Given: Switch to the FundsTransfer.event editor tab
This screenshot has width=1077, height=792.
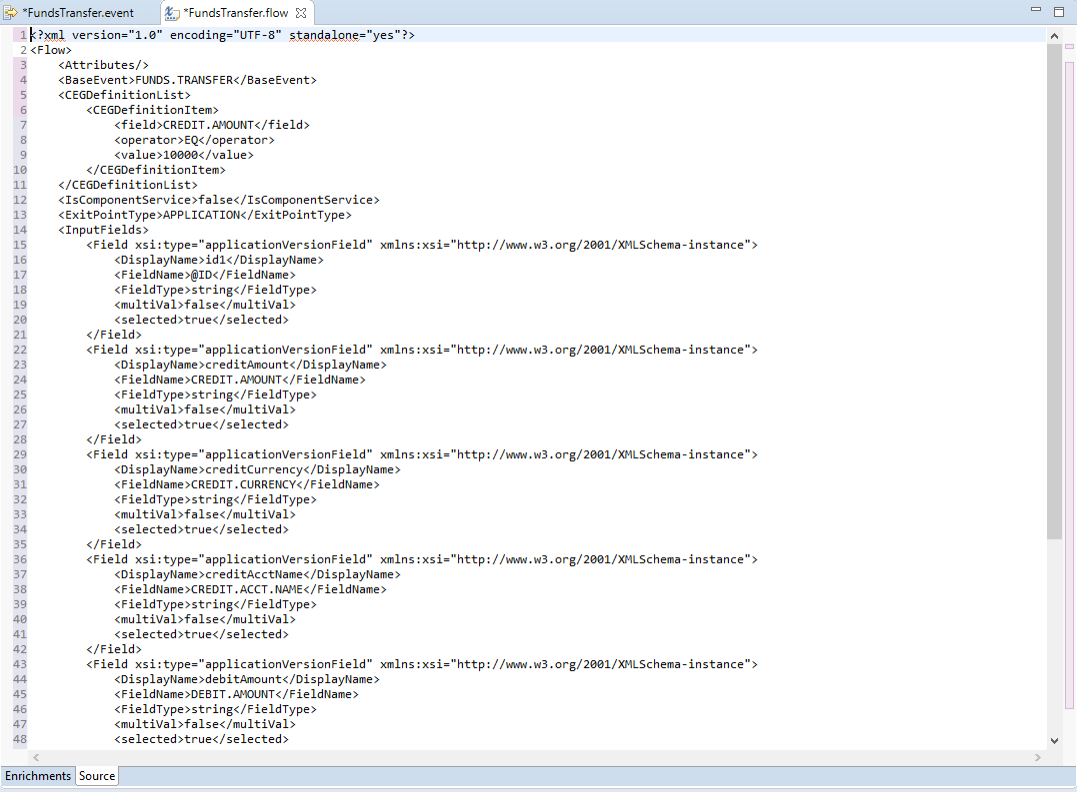Looking at the screenshot, I should [78, 13].
